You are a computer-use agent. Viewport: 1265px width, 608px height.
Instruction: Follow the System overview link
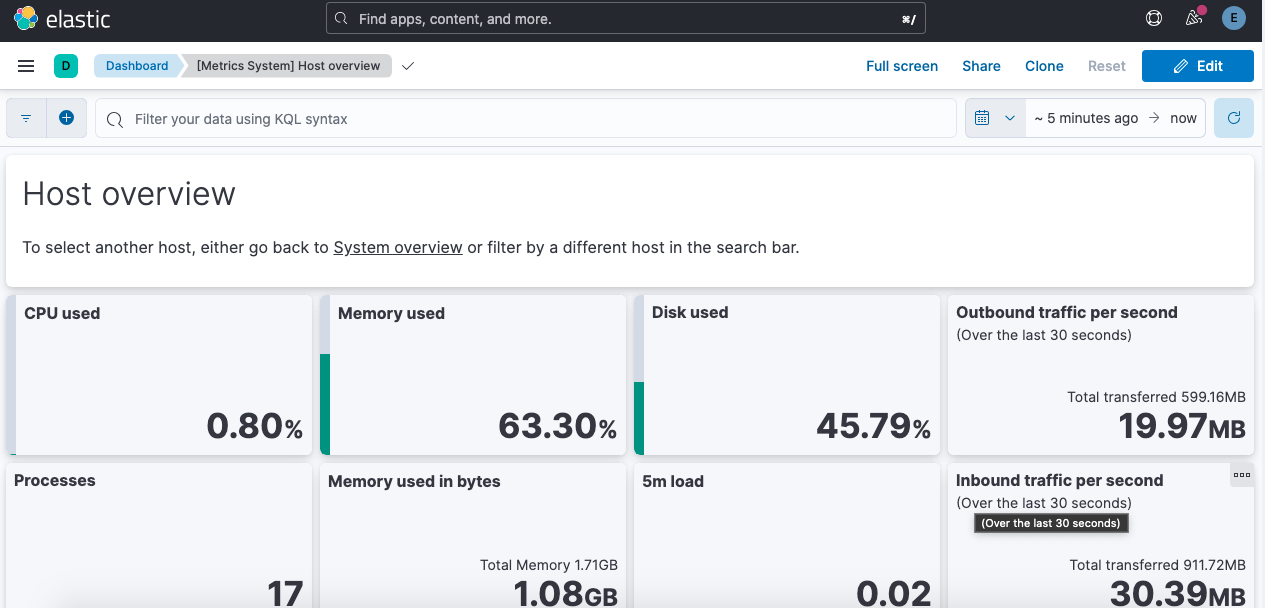(x=397, y=247)
